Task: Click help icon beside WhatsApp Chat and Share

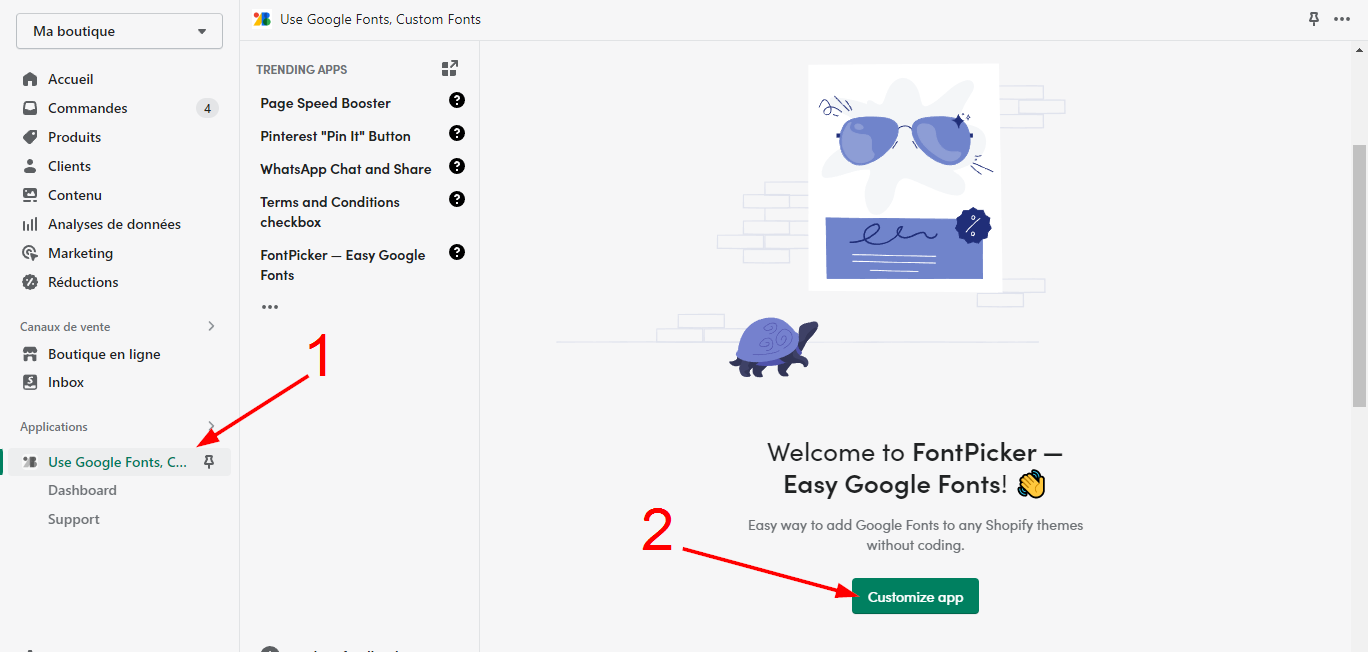Action: [457, 166]
